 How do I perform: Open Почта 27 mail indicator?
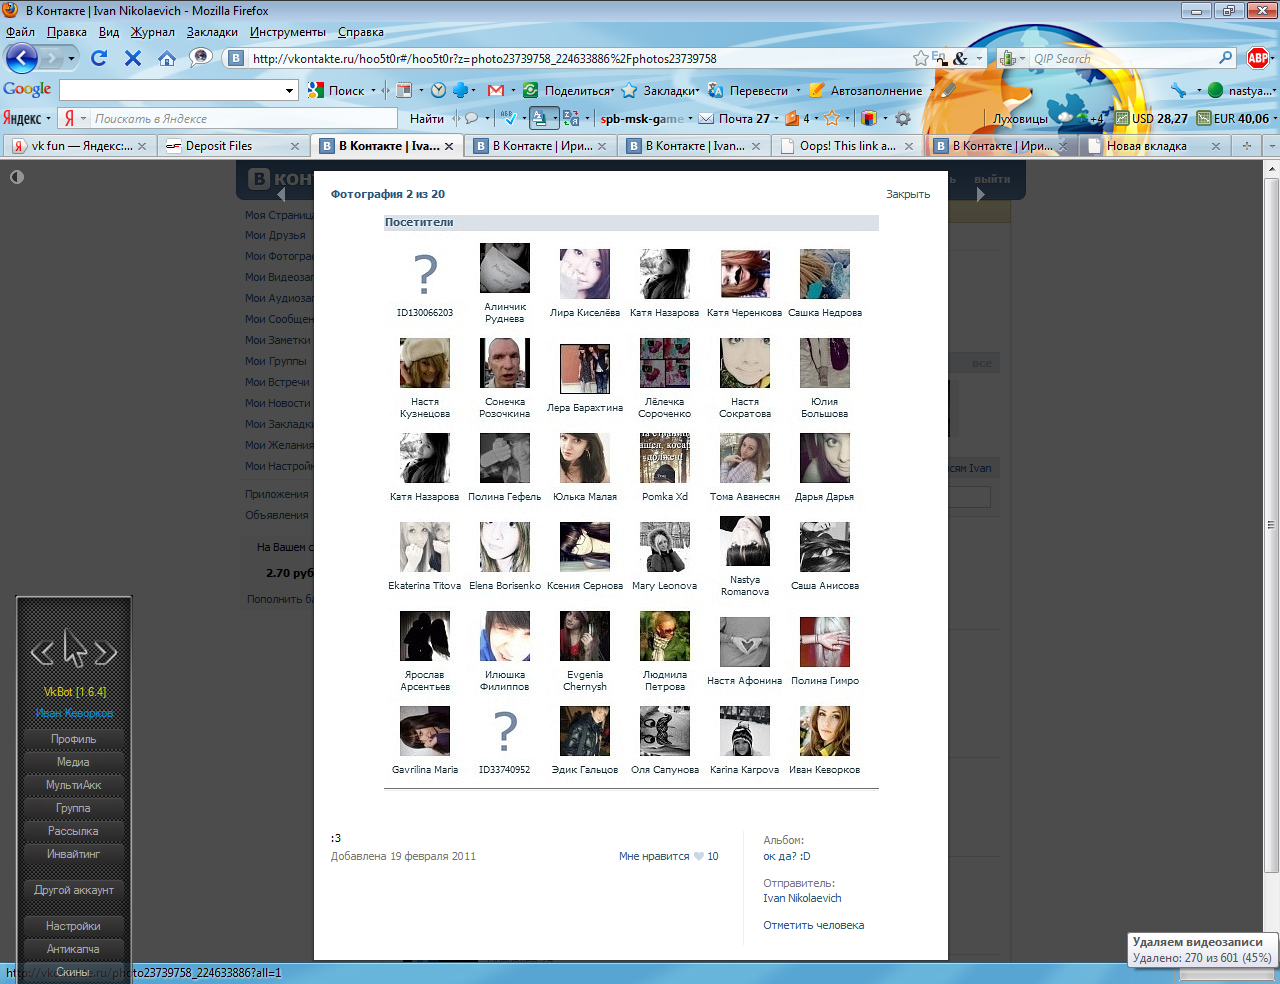pos(734,118)
